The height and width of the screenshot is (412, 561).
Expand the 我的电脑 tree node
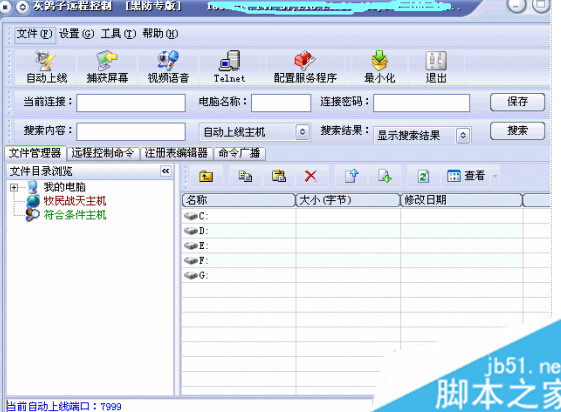14,187
